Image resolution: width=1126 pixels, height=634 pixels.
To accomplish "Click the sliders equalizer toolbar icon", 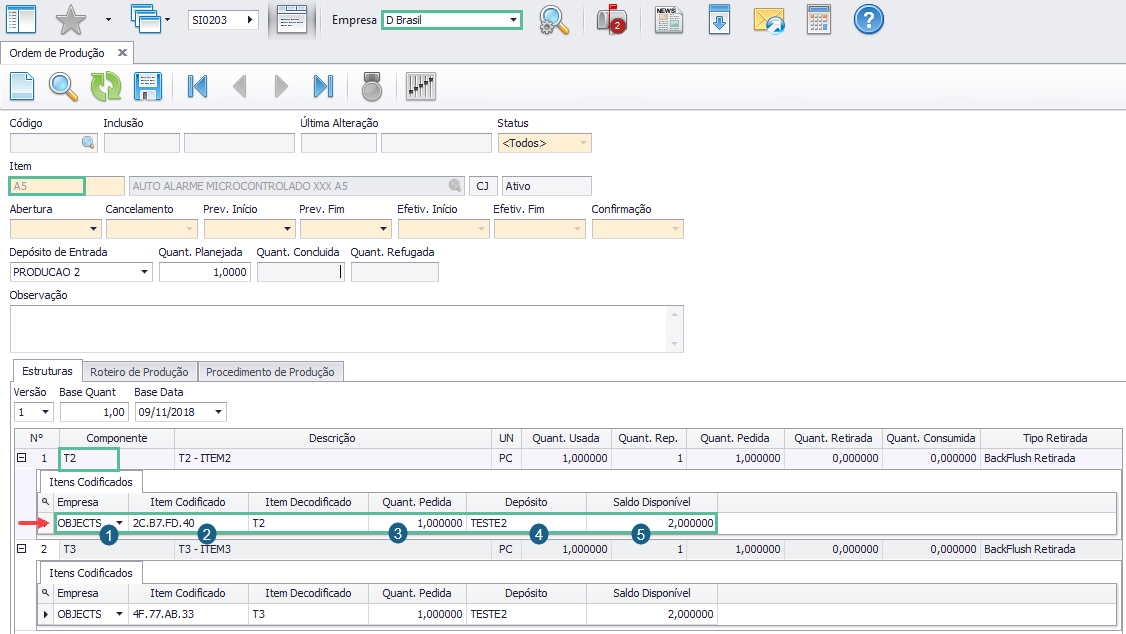I will pyautogui.click(x=421, y=86).
